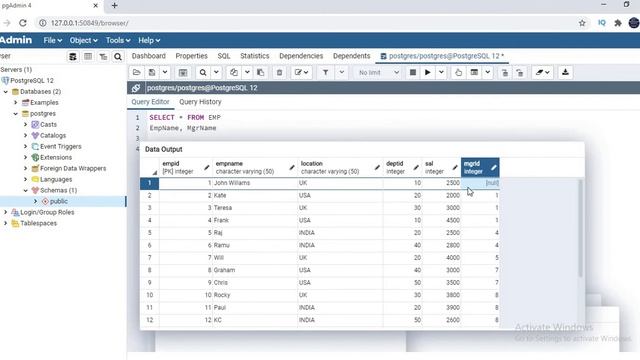Switch to the Dependents tab
640x360 pixels.
(351, 56)
